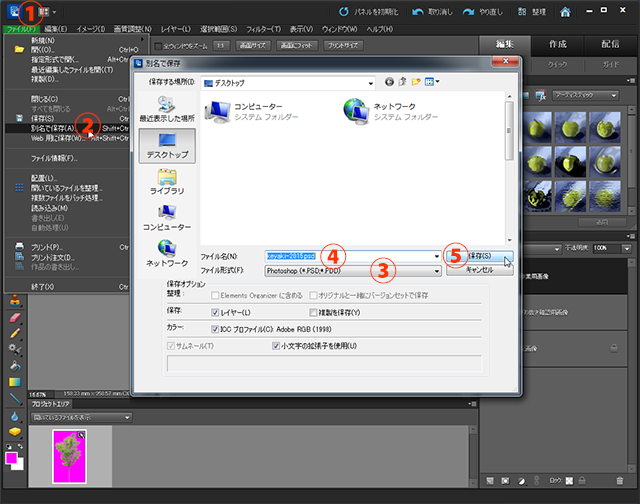Open the ファイル(F) menu
Image resolution: width=640 pixels, height=504 pixels.
[x=22, y=29]
